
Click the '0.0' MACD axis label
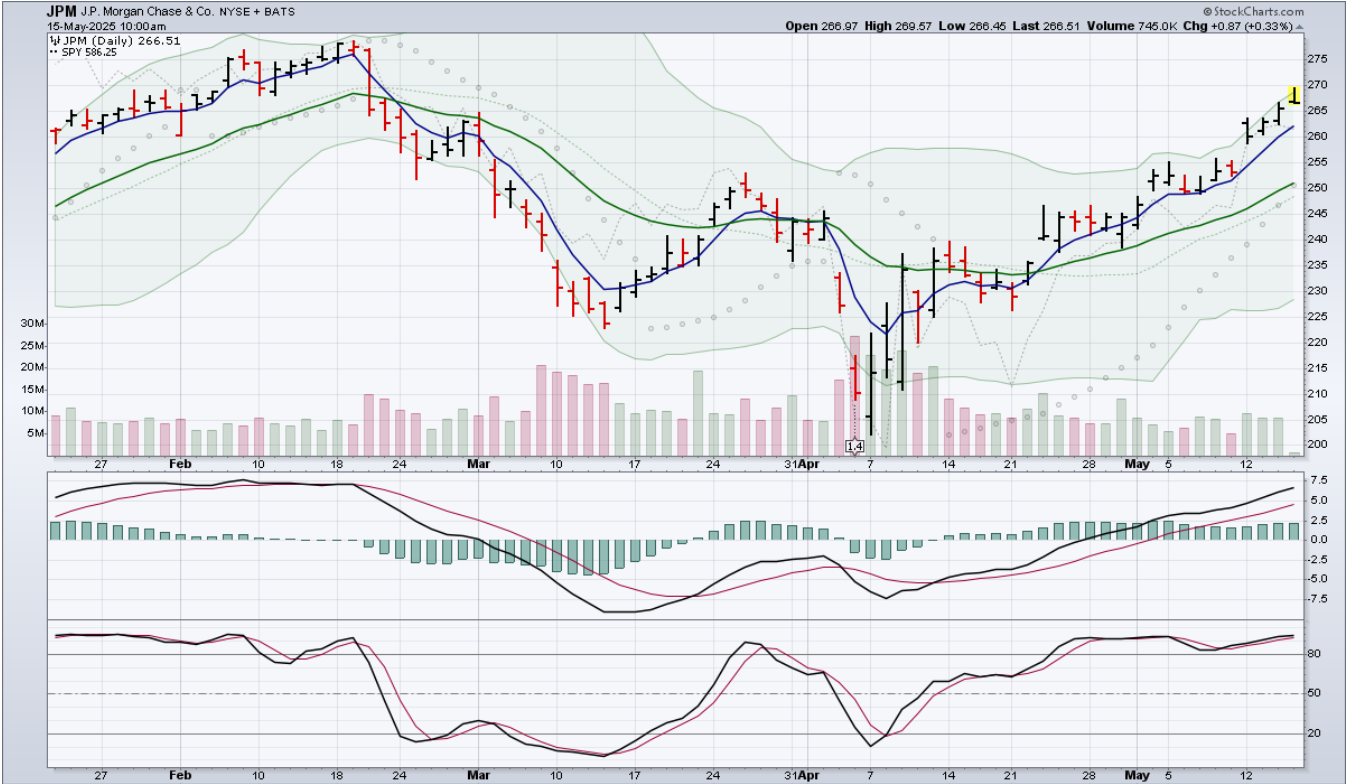point(1318,540)
